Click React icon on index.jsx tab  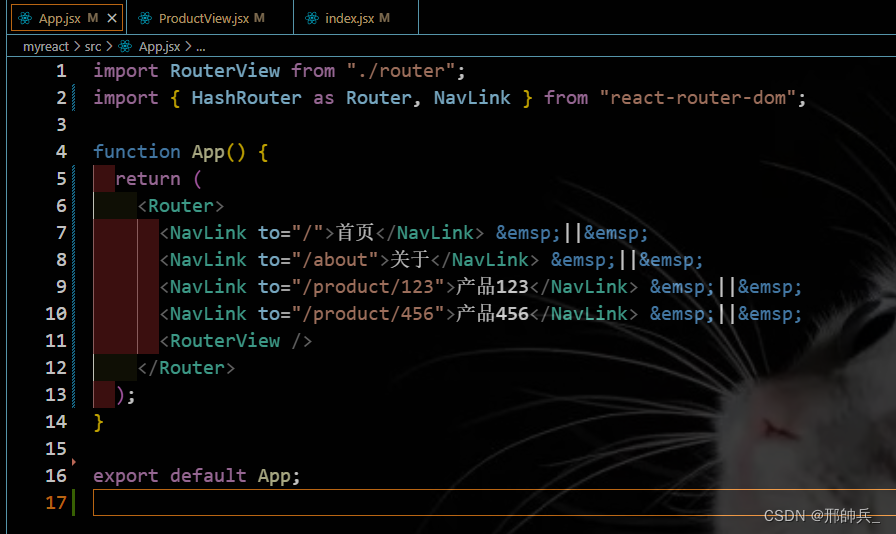(x=312, y=18)
